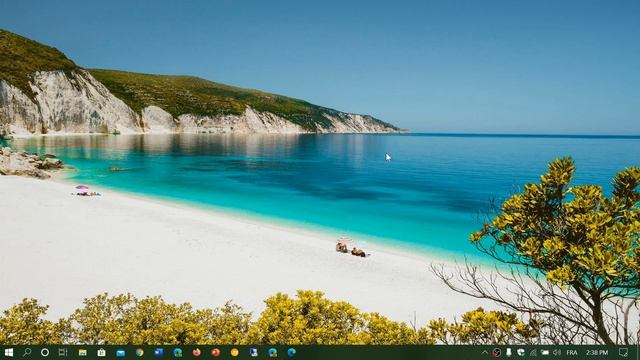640x360 pixels.
Task: Open Safely Remove Hardware tray icon
Action: click(x=509, y=352)
